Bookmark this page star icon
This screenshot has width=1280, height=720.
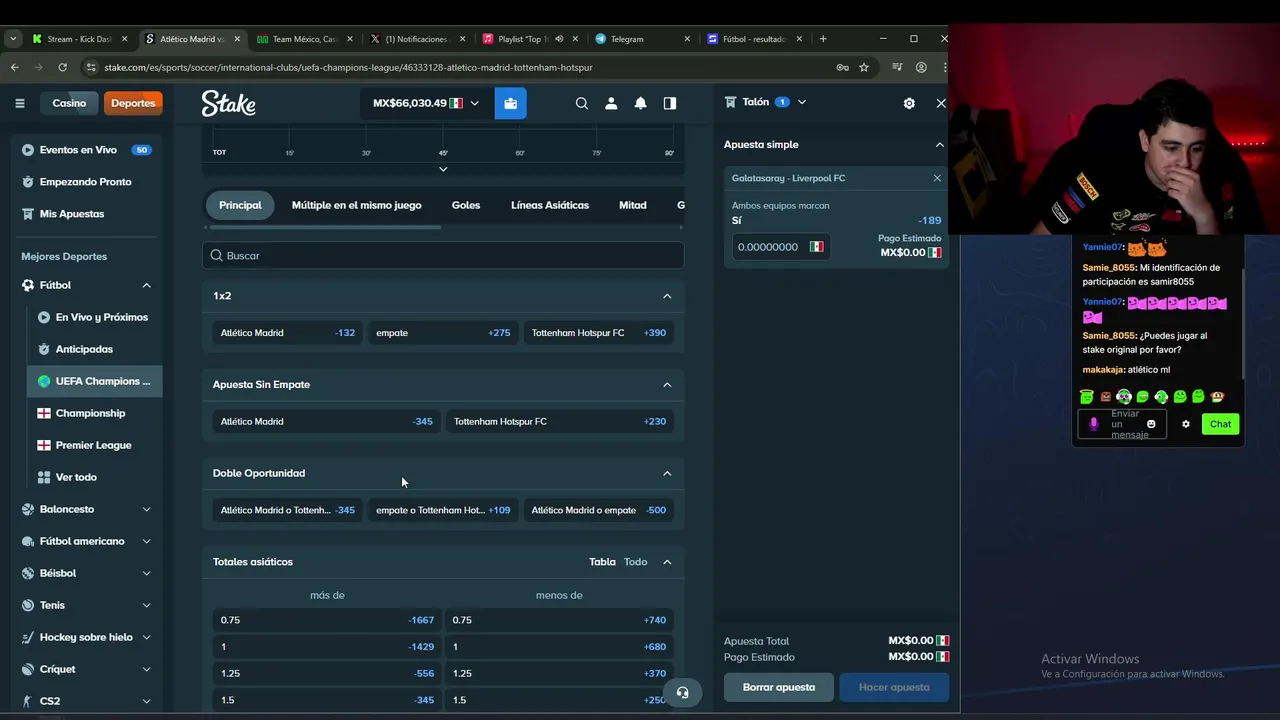864,67
